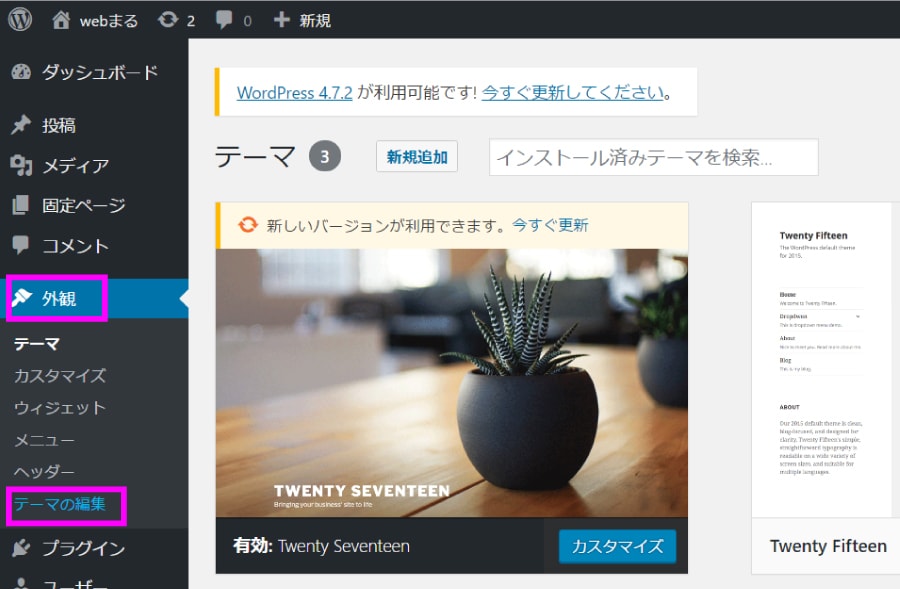Click the 有効: Twenty Seventeen label
This screenshot has height=589, width=900.
click(321, 546)
